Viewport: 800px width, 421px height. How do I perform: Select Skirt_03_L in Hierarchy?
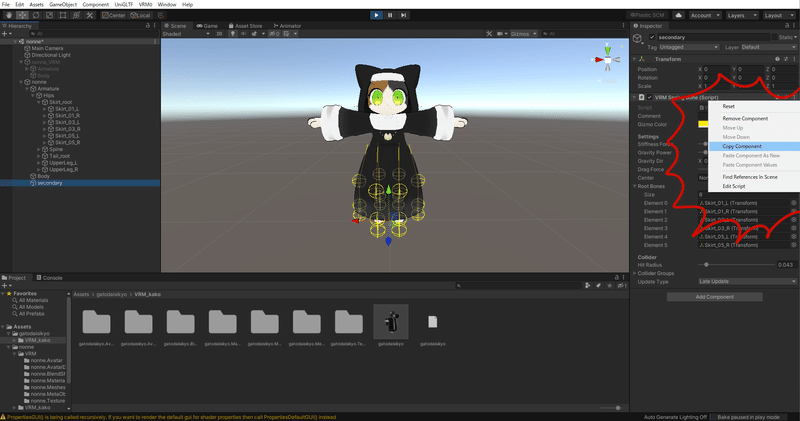point(67,122)
